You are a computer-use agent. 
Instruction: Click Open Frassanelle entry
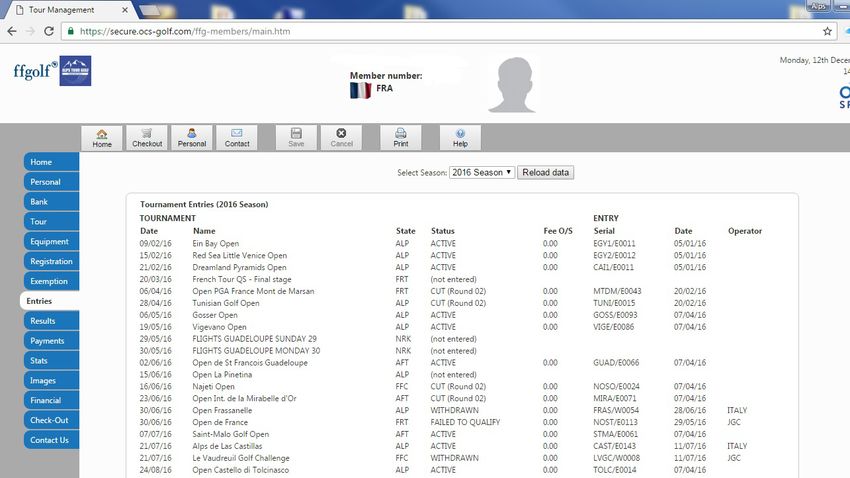tap(222, 410)
